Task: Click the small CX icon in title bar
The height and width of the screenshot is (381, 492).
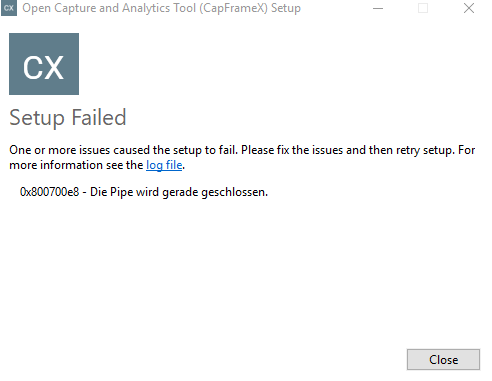Action: coord(9,8)
